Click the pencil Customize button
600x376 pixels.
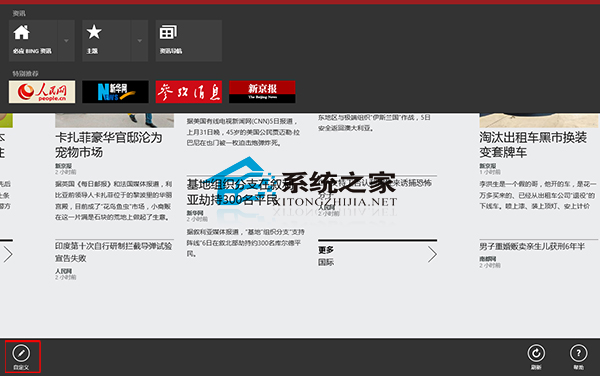pyautogui.click(x=21, y=356)
